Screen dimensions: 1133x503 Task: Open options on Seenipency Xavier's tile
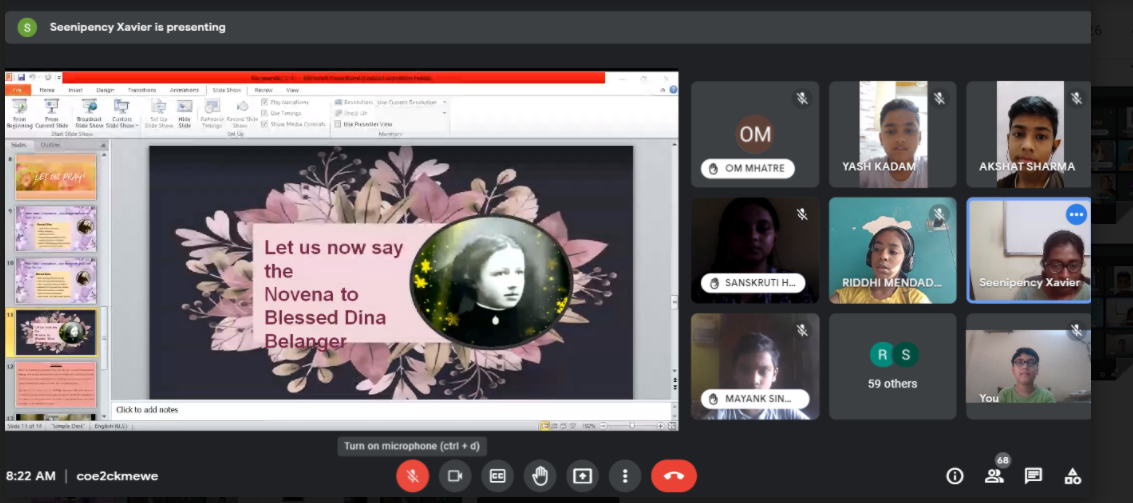point(1076,214)
